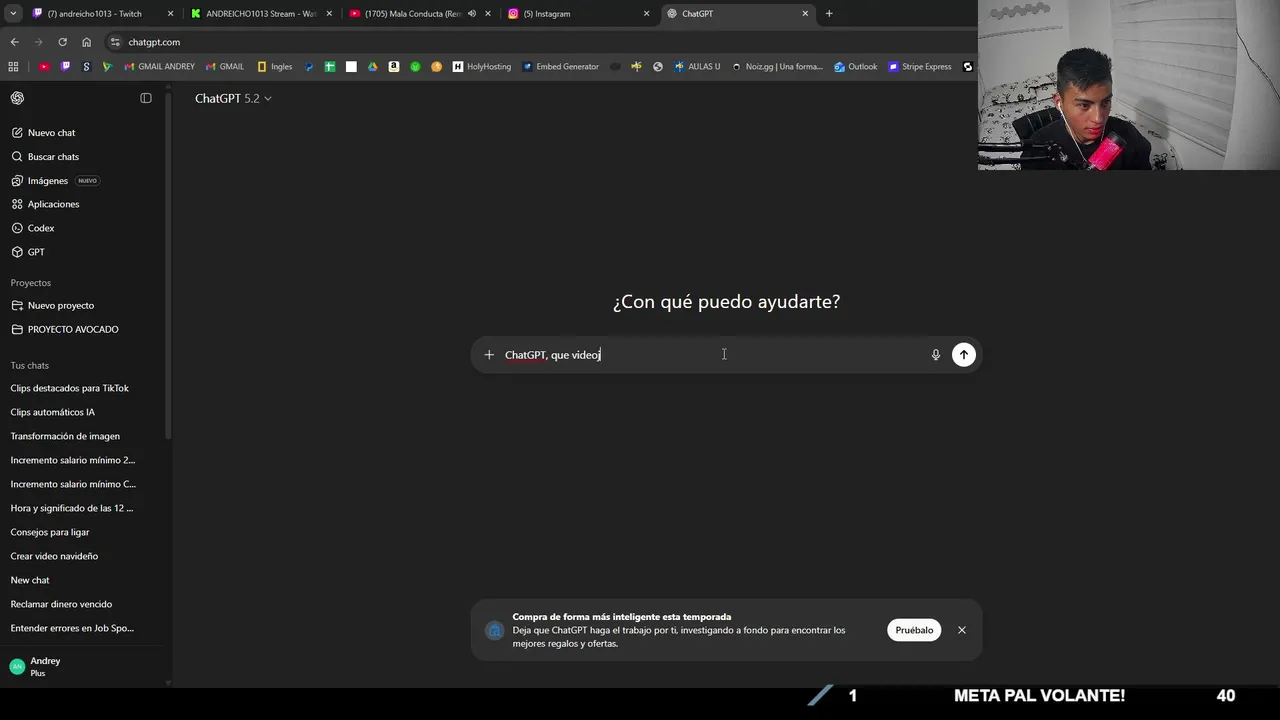Open the Andrey Plus account menu

pos(82,666)
